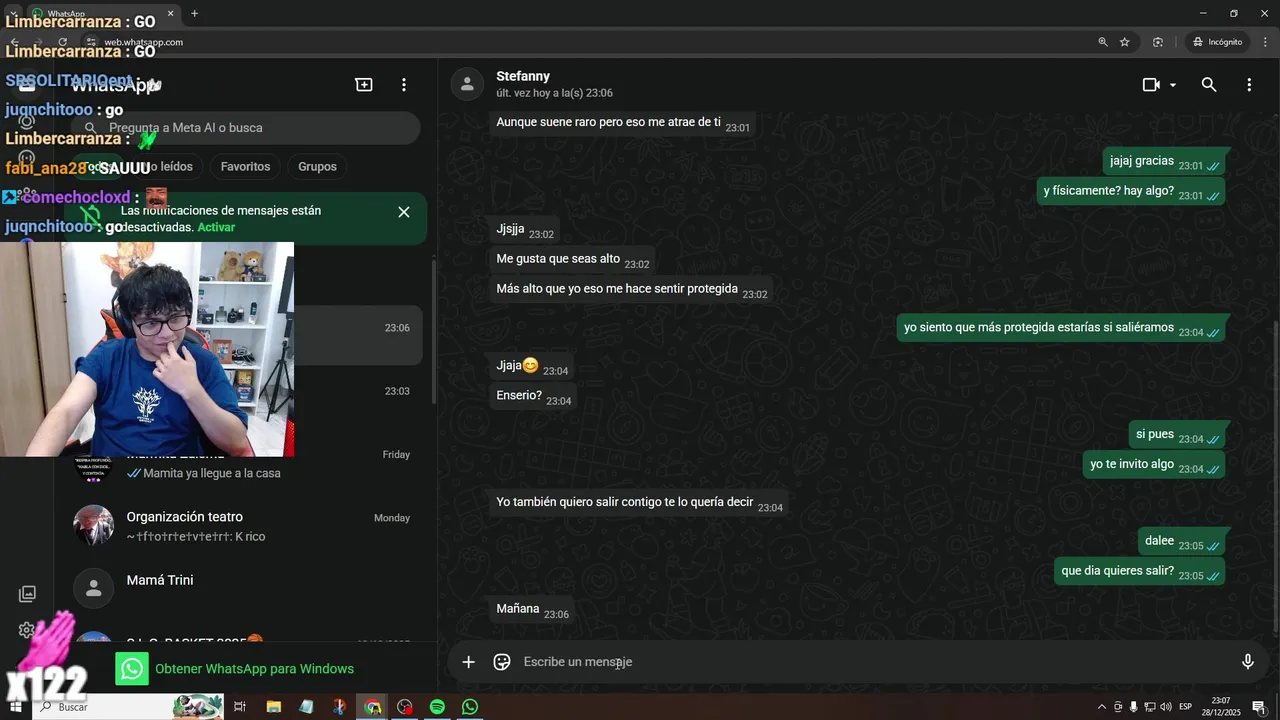Click the green WhatsApp logo in banner

[x=132, y=669]
